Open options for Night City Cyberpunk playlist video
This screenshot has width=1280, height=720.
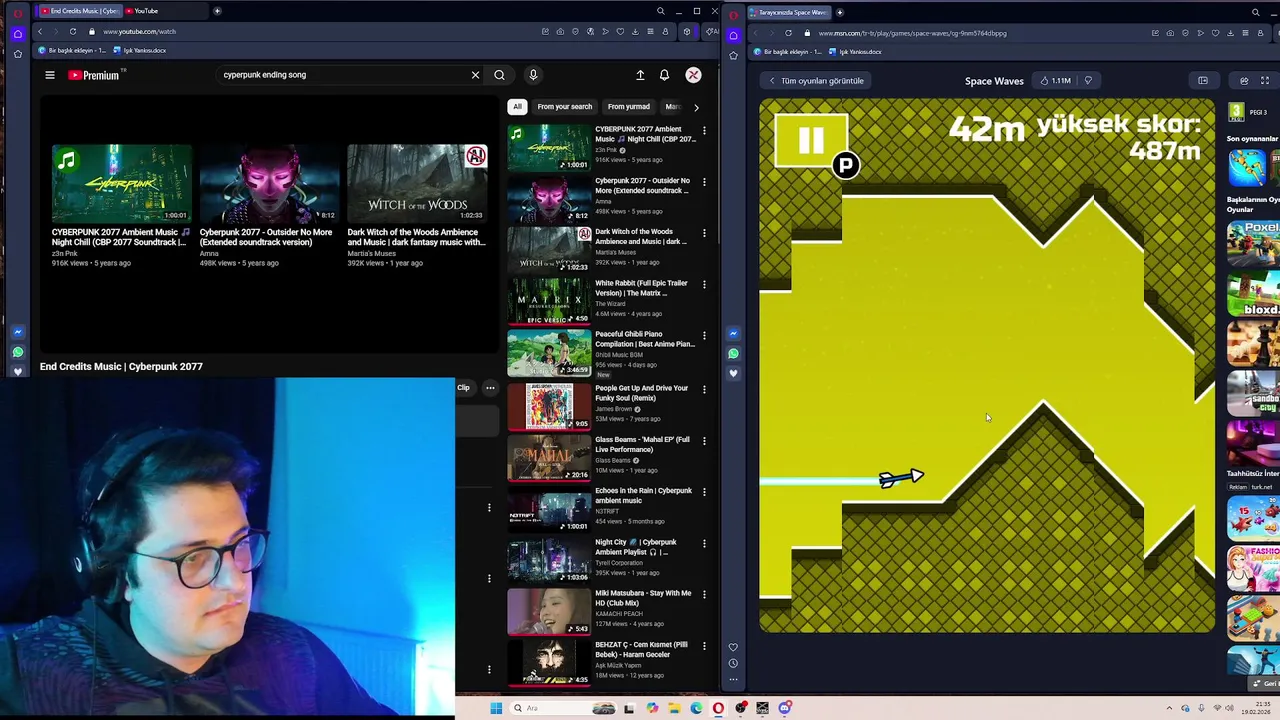704,544
